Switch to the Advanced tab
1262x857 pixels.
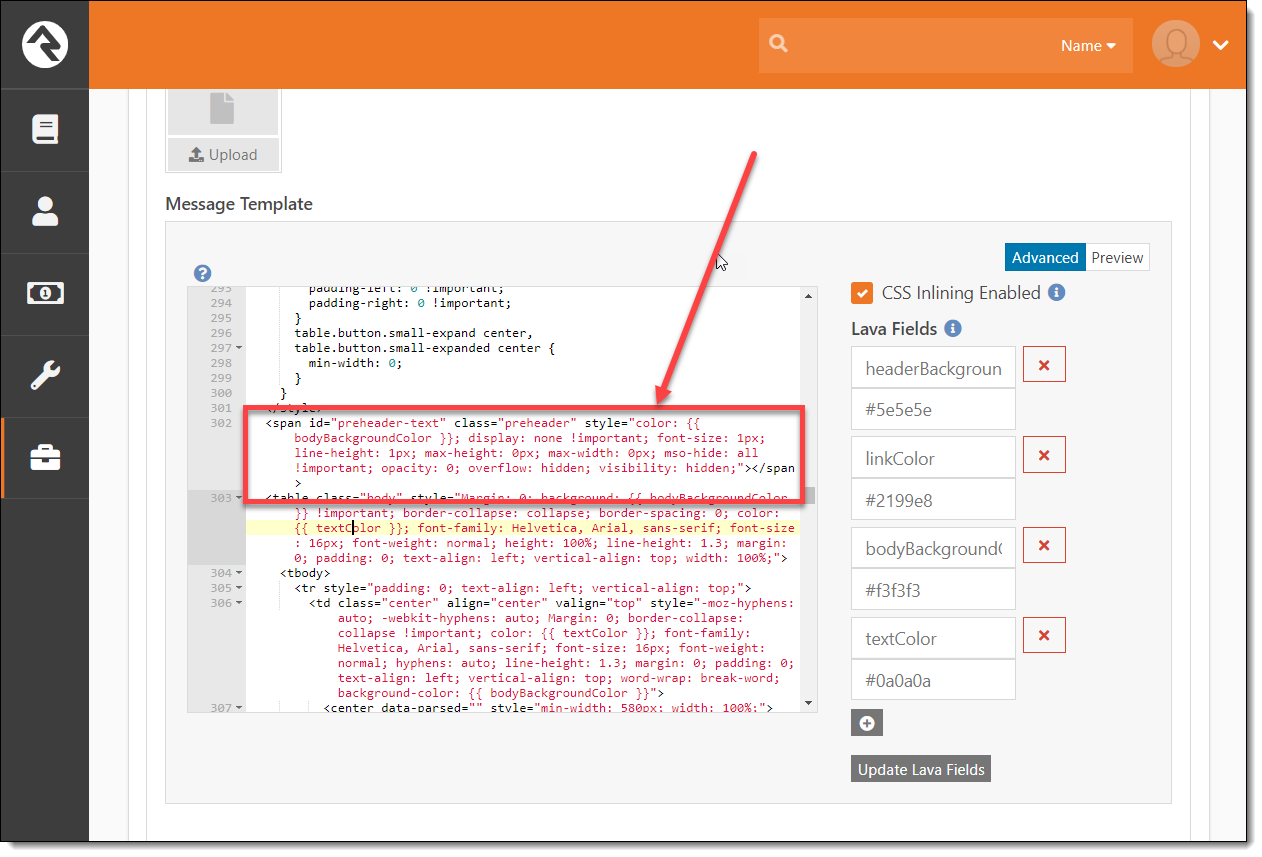click(x=1045, y=257)
